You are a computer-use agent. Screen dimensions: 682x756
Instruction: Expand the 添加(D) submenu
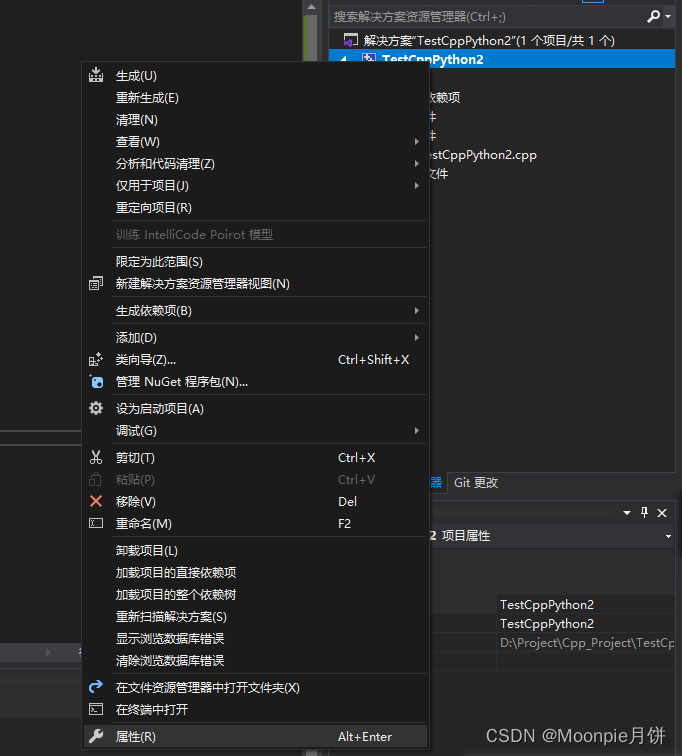417,338
